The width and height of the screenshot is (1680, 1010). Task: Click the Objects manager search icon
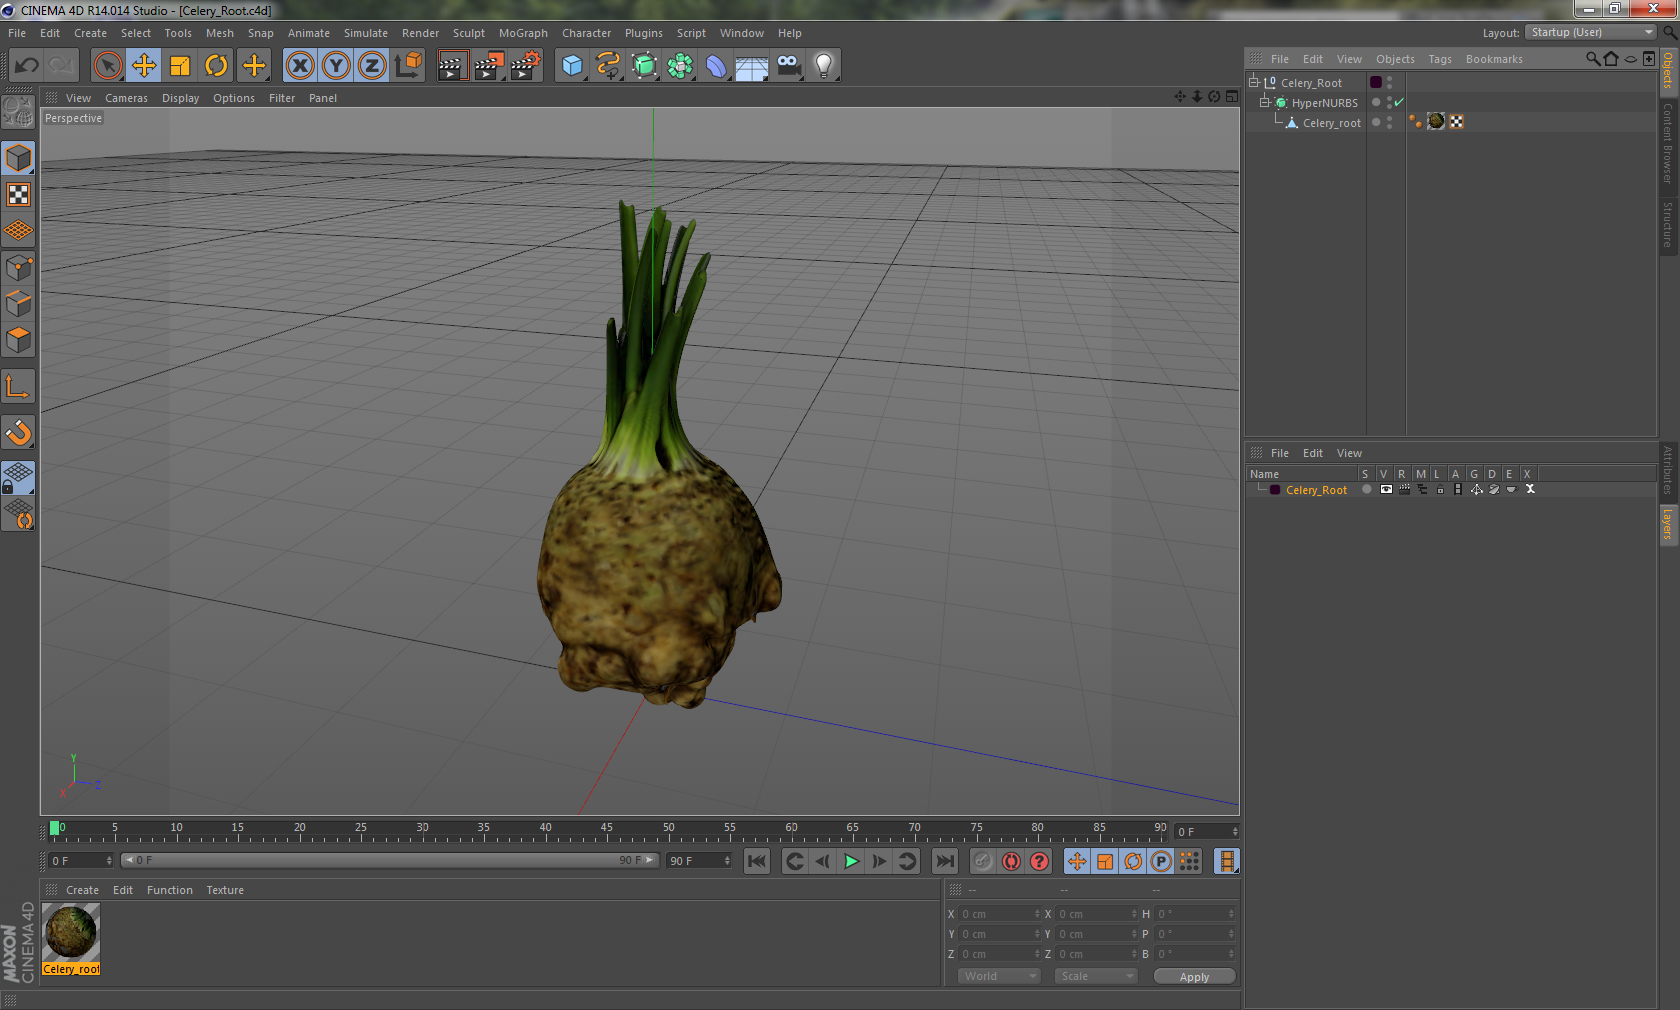pyautogui.click(x=1593, y=59)
